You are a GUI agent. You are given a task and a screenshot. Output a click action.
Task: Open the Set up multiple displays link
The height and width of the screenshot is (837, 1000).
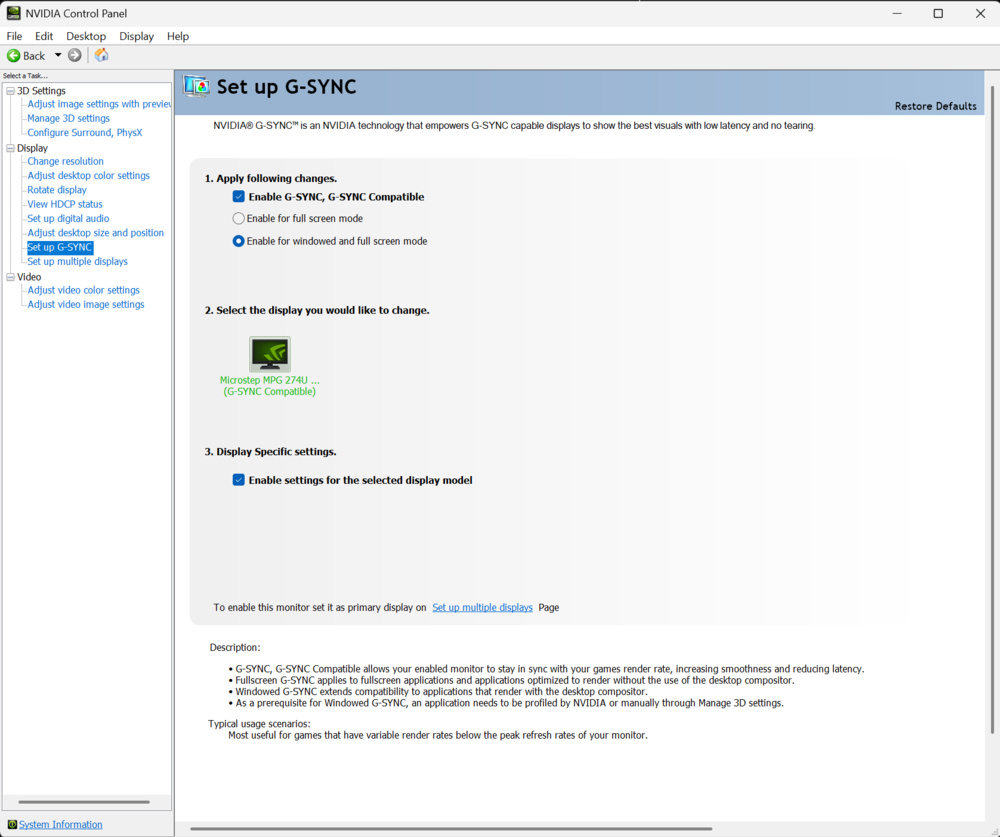(482, 607)
